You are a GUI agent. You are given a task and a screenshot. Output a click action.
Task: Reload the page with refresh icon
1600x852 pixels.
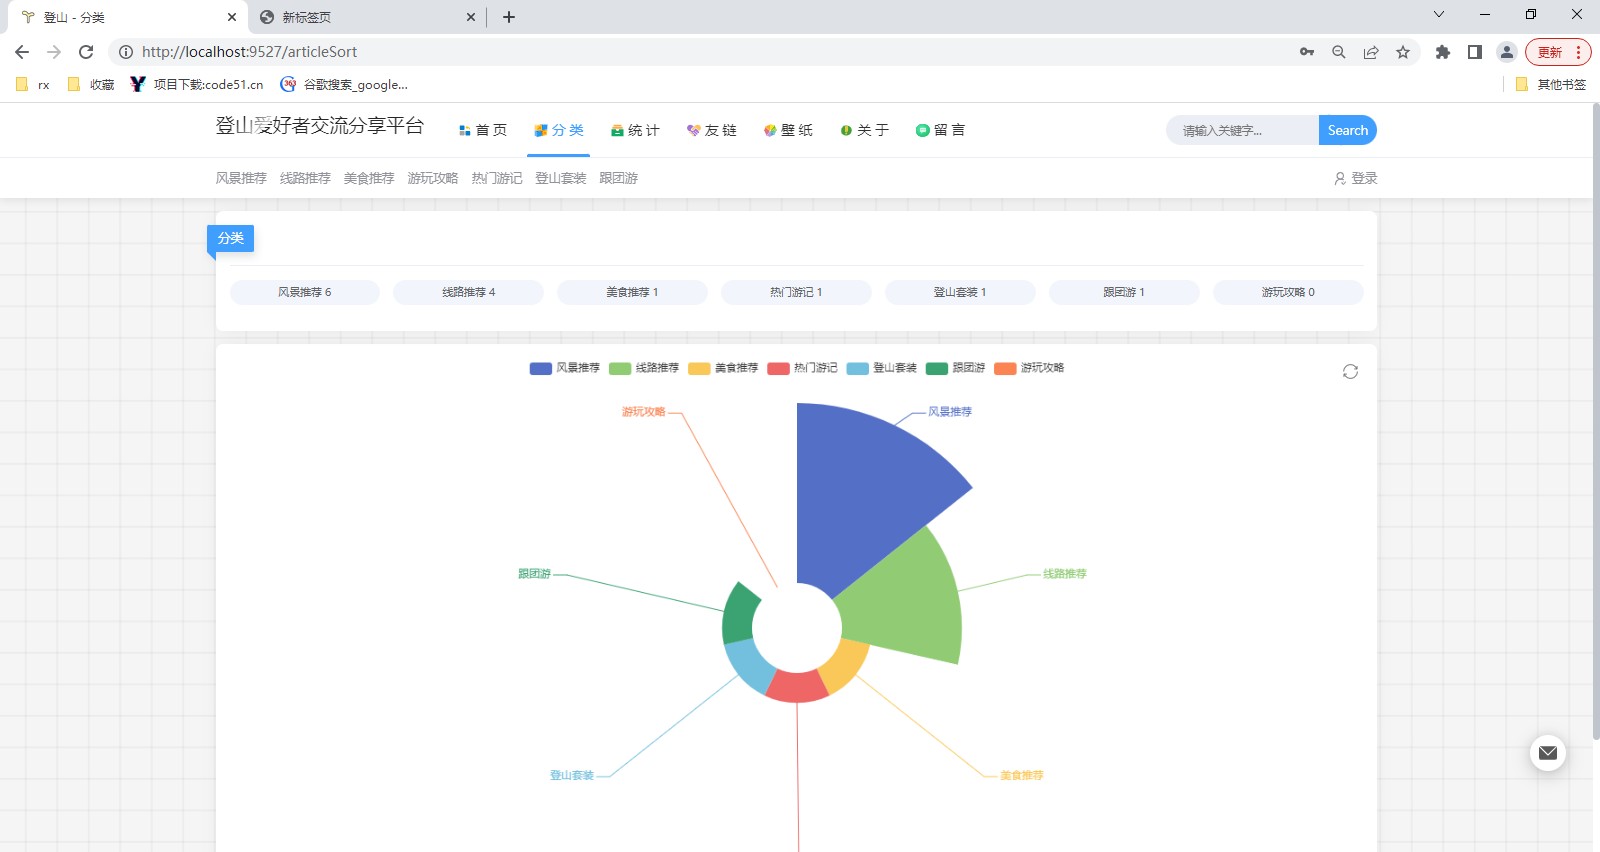point(86,52)
